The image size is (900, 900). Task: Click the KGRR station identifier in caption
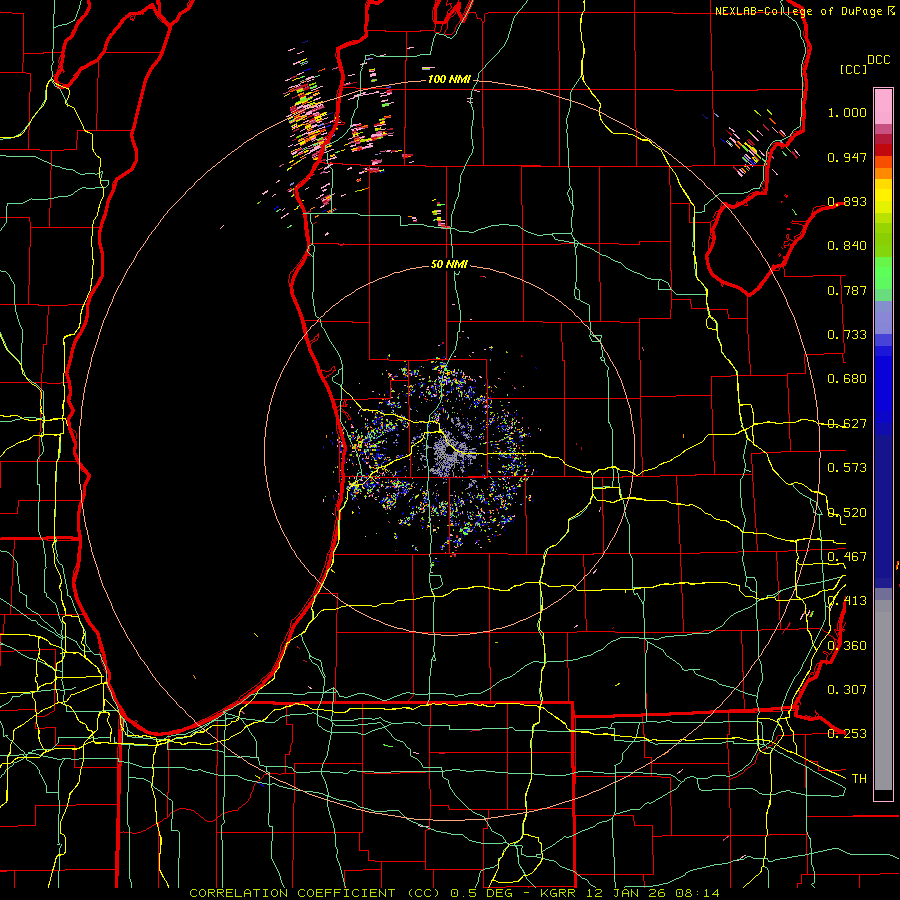(x=557, y=893)
